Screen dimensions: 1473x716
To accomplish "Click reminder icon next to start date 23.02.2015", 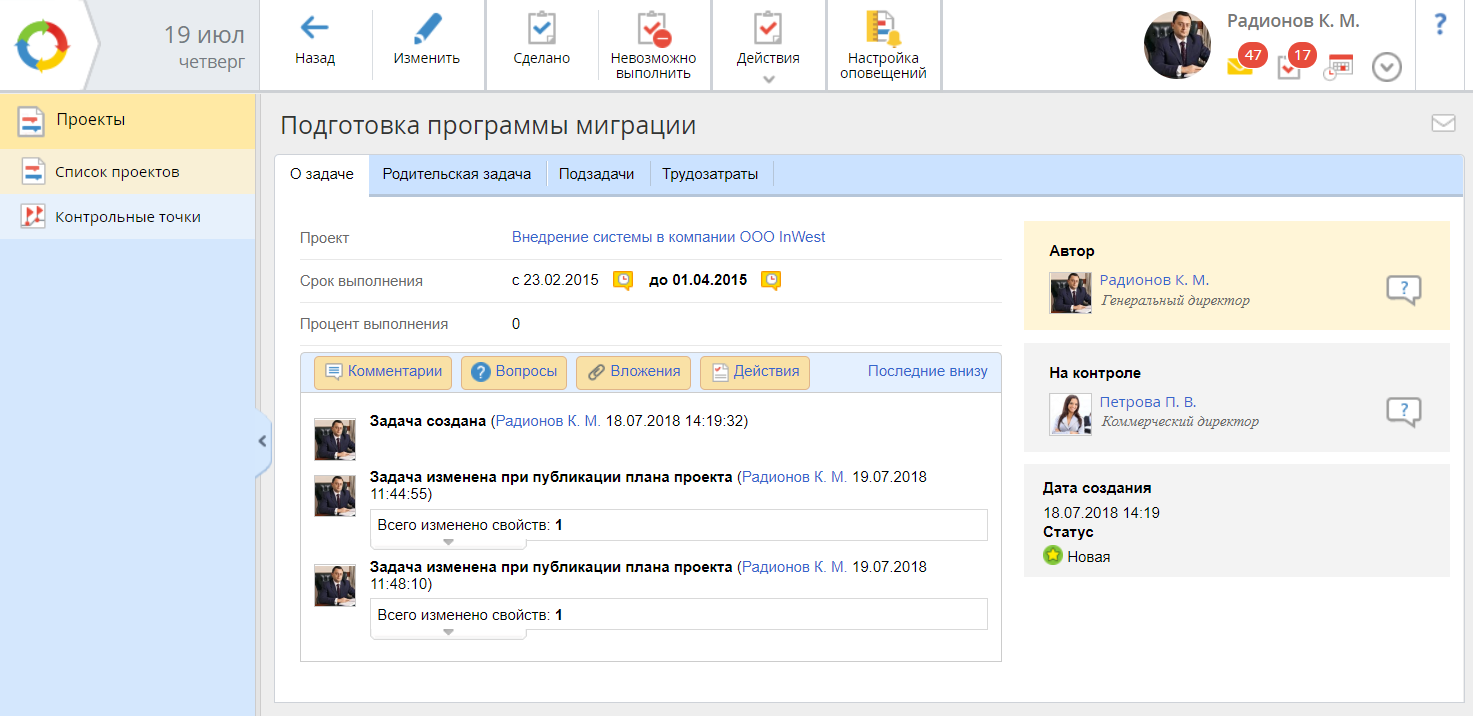I will click(622, 281).
